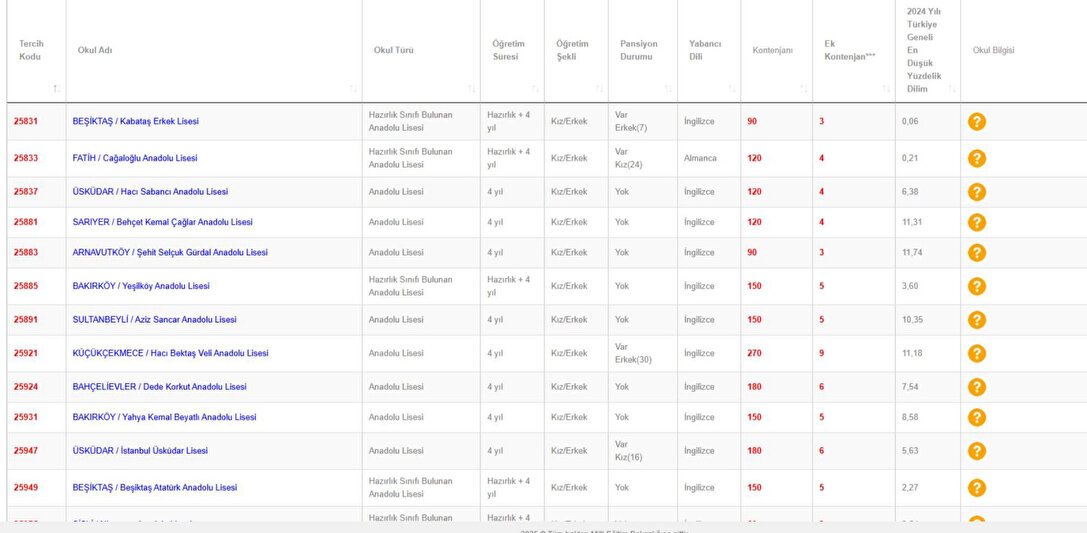Select preference code 25891

pos(26,320)
